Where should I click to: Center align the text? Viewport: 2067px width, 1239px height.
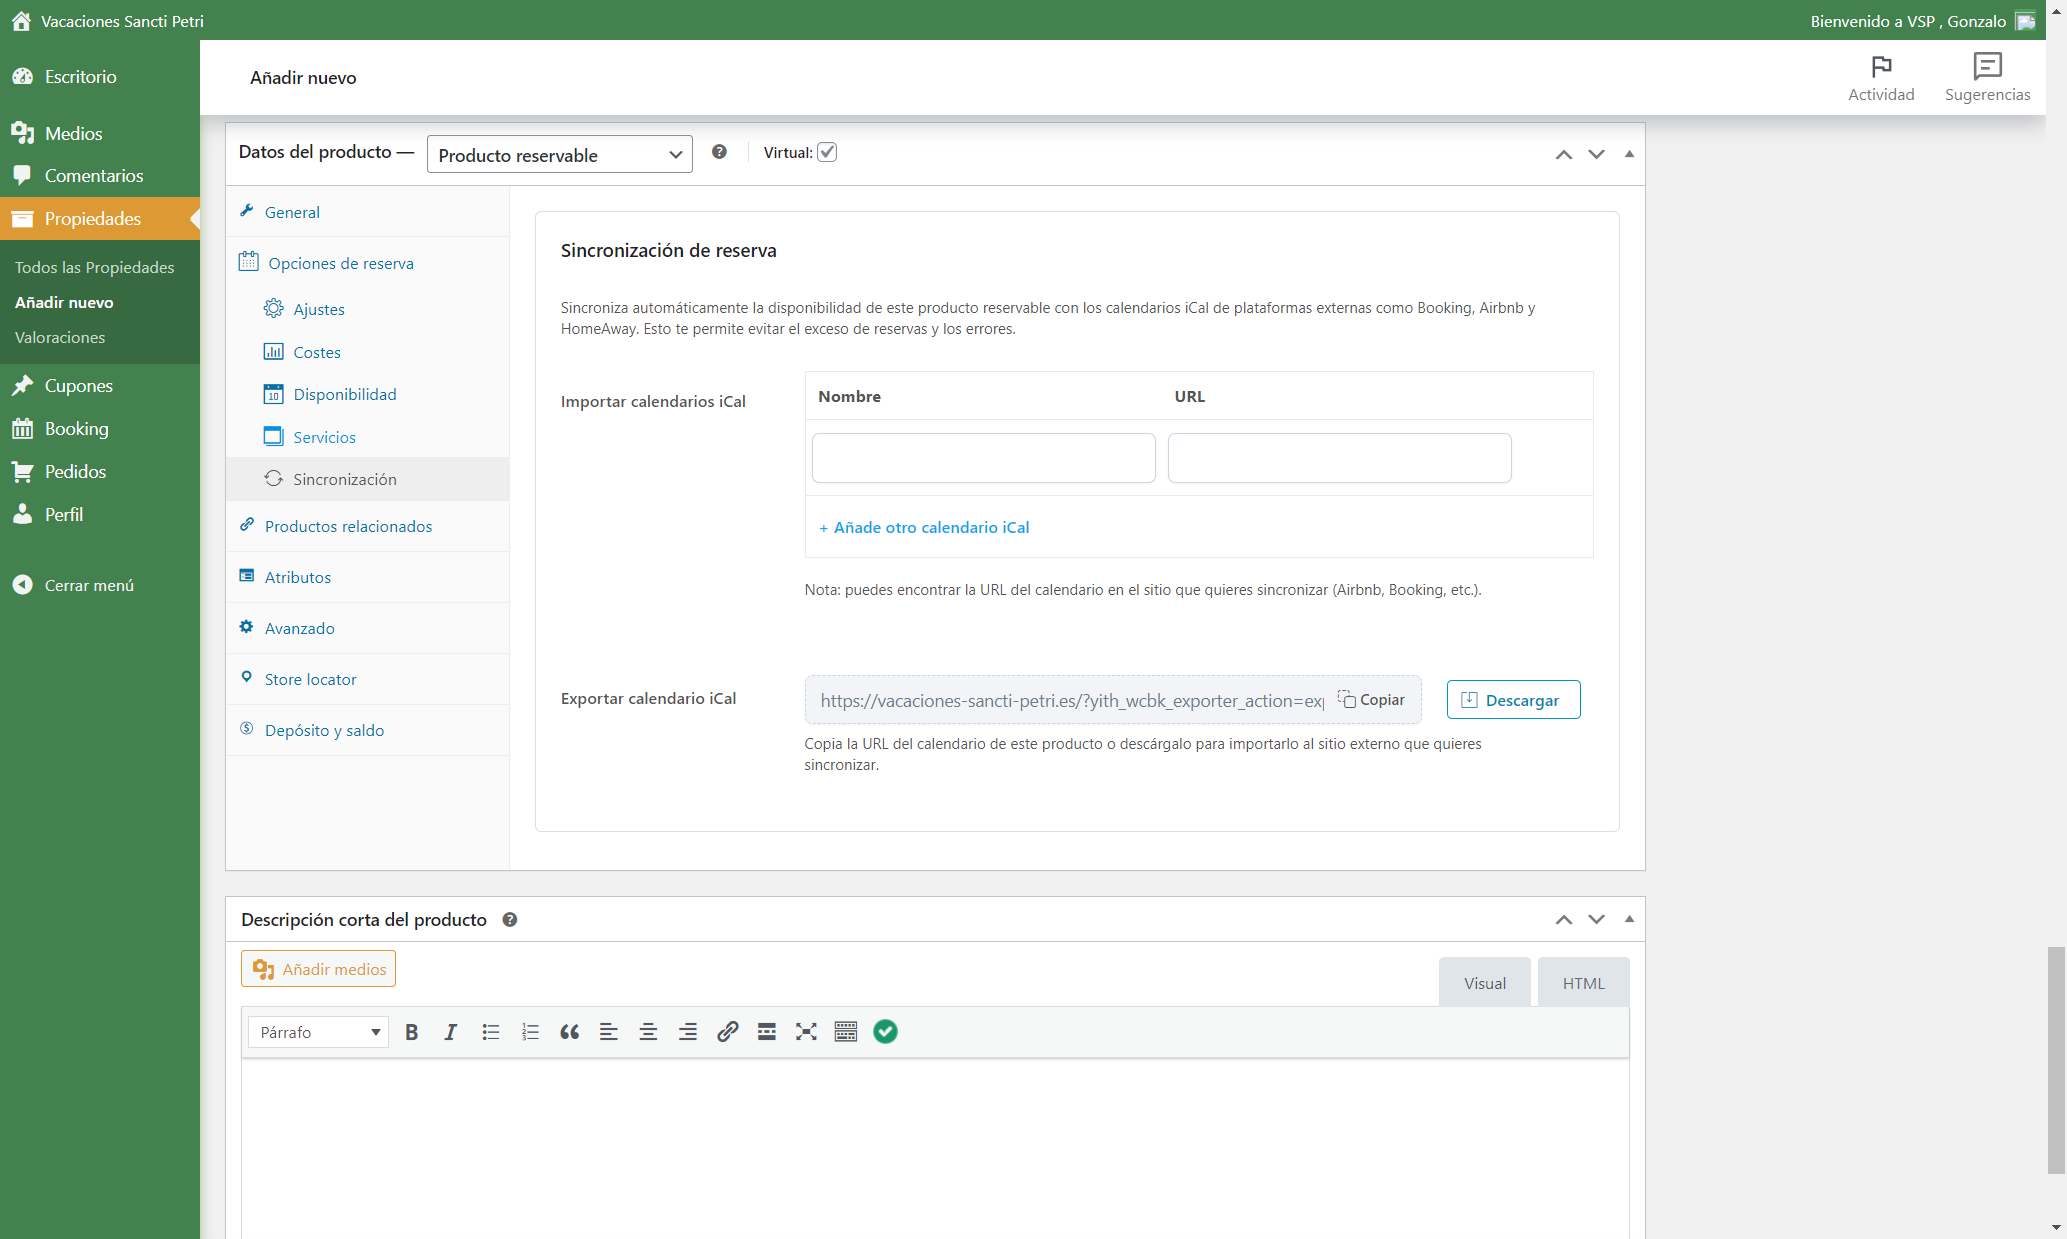(x=648, y=1032)
